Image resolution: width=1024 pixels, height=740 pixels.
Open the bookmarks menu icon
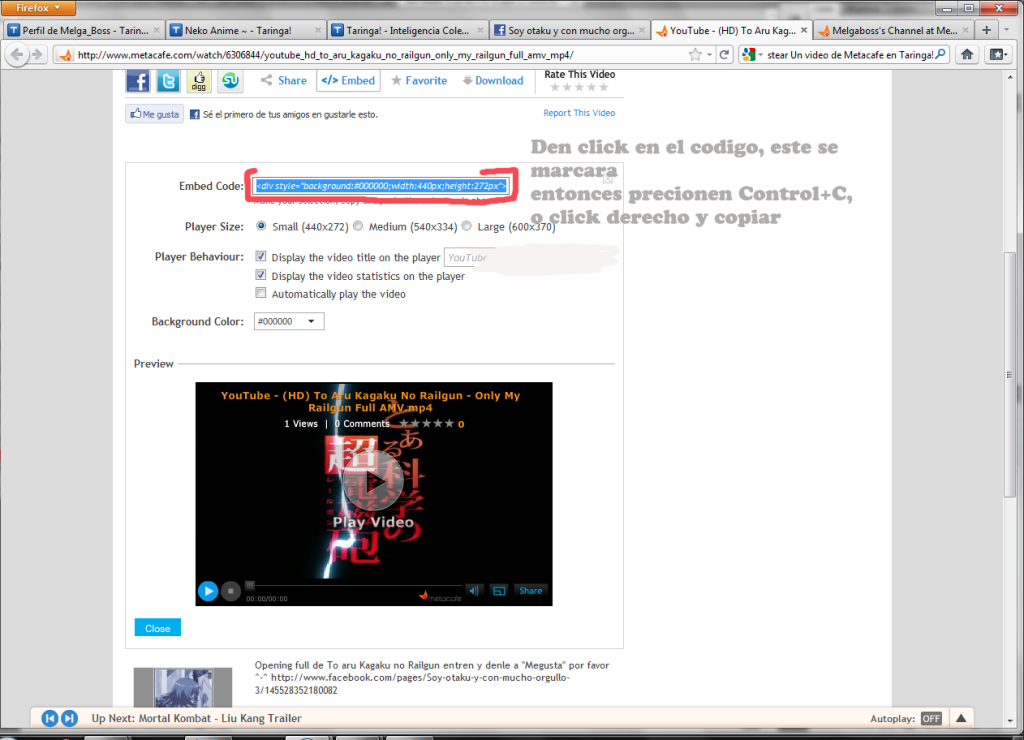pos(997,55)
